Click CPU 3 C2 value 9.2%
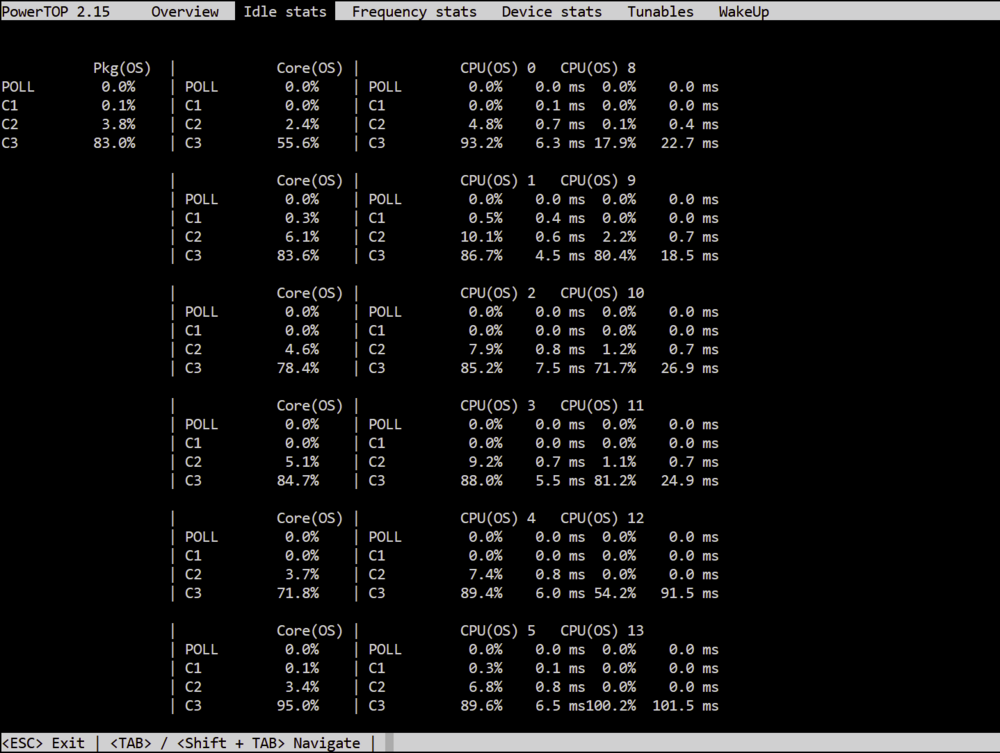This screenshot has height=753, width=1000. [x=485, y=462]
